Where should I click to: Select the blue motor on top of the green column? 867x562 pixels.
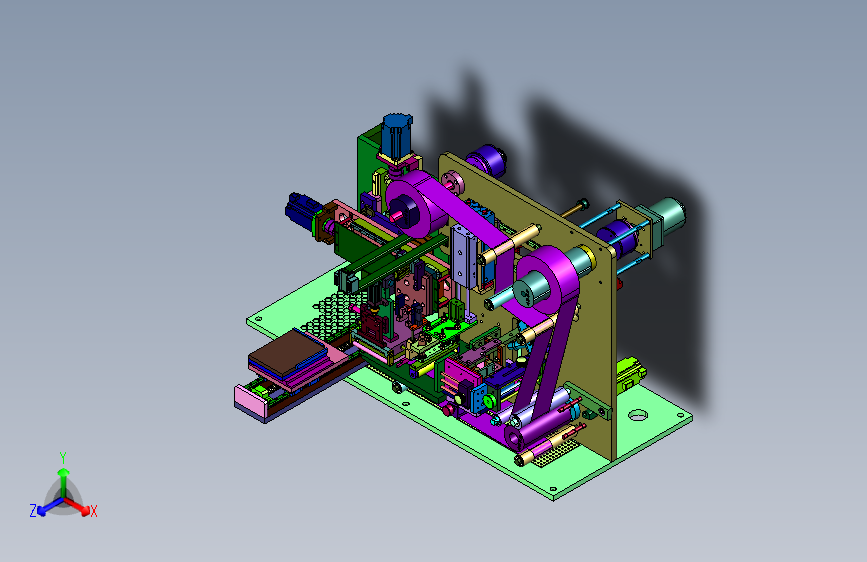pos(397,136)
